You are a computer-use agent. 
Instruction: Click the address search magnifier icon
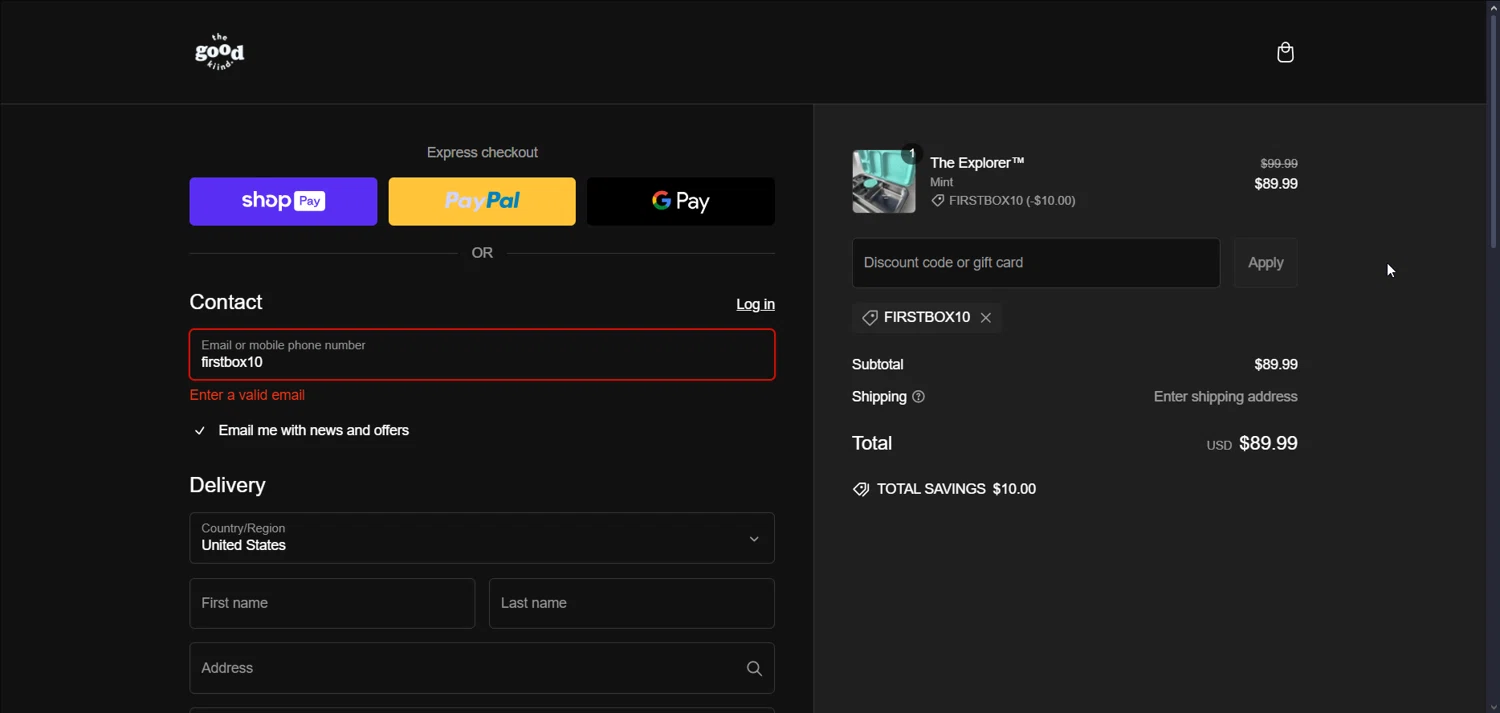[754, 668]
